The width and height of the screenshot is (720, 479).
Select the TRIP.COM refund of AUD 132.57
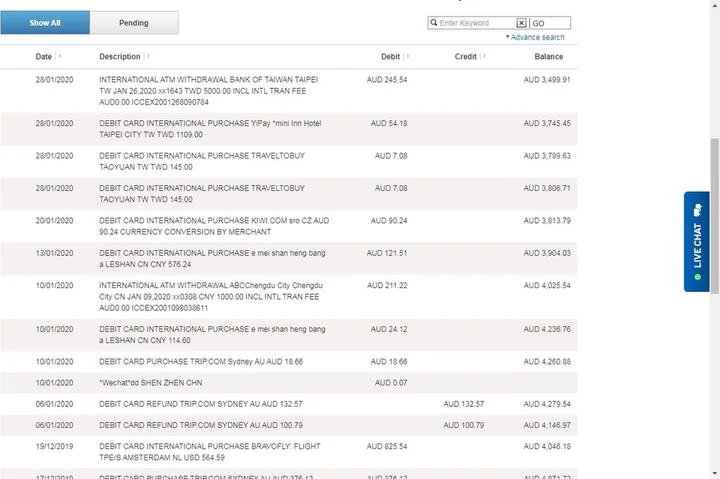200,404
